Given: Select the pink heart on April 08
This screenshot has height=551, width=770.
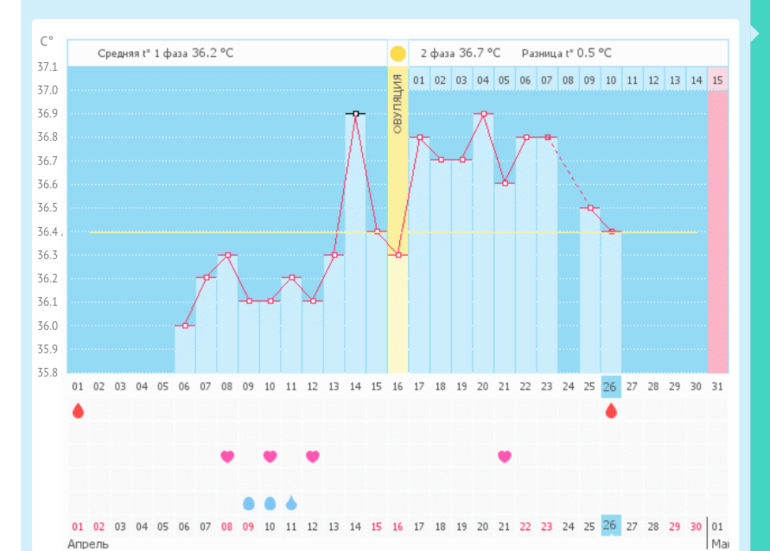Looking at the screenshot, I should [x=227, y=456].
